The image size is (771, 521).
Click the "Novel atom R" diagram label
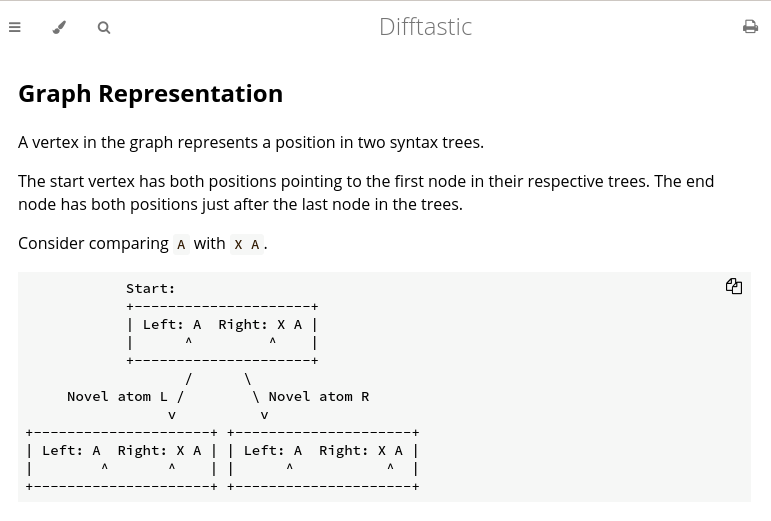click(318, 396)
